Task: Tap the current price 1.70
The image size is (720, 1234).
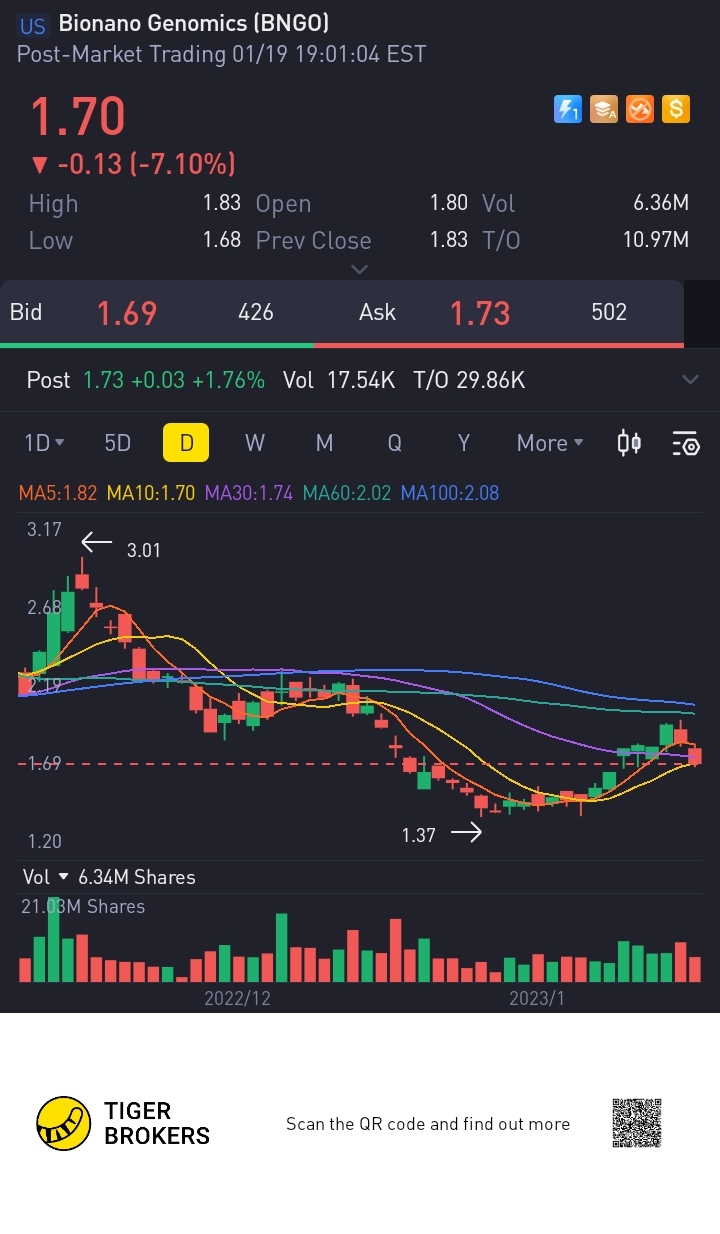Action: tap(77, 116)
